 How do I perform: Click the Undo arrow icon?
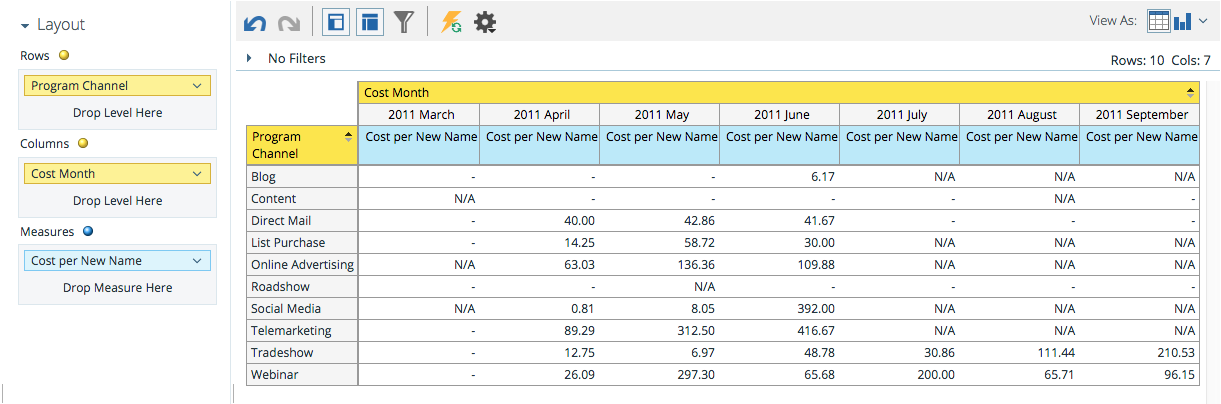coord(255,22)
